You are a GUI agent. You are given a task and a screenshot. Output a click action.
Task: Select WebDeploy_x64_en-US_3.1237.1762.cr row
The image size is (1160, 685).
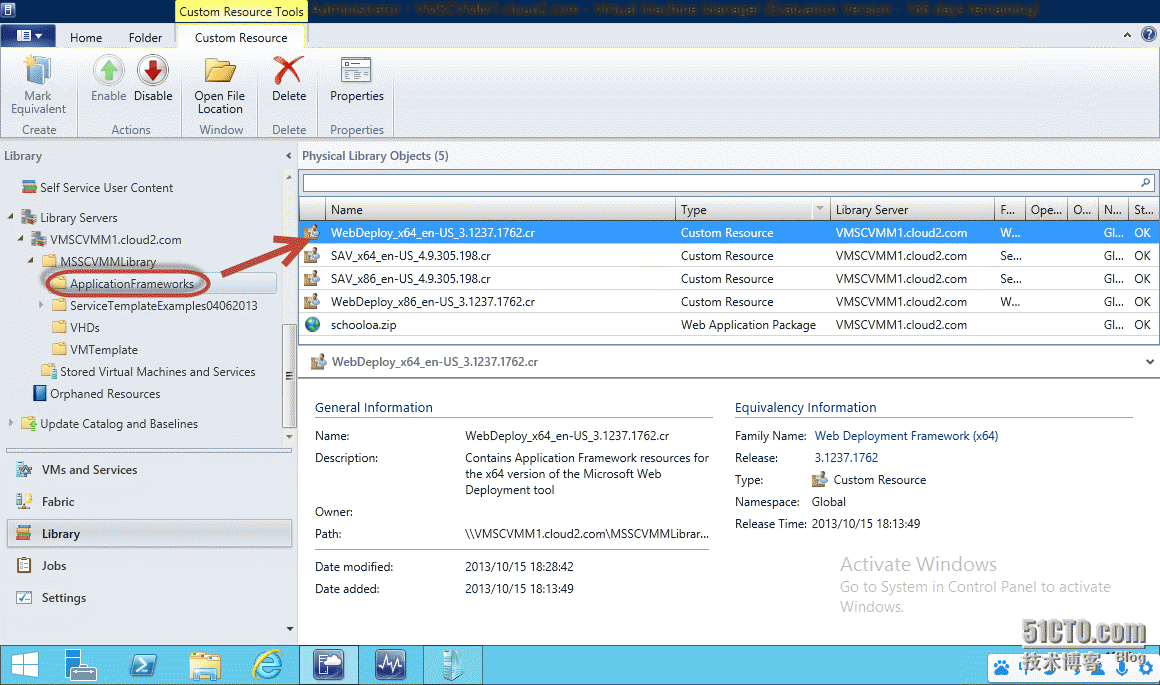(x=729, y=232)
